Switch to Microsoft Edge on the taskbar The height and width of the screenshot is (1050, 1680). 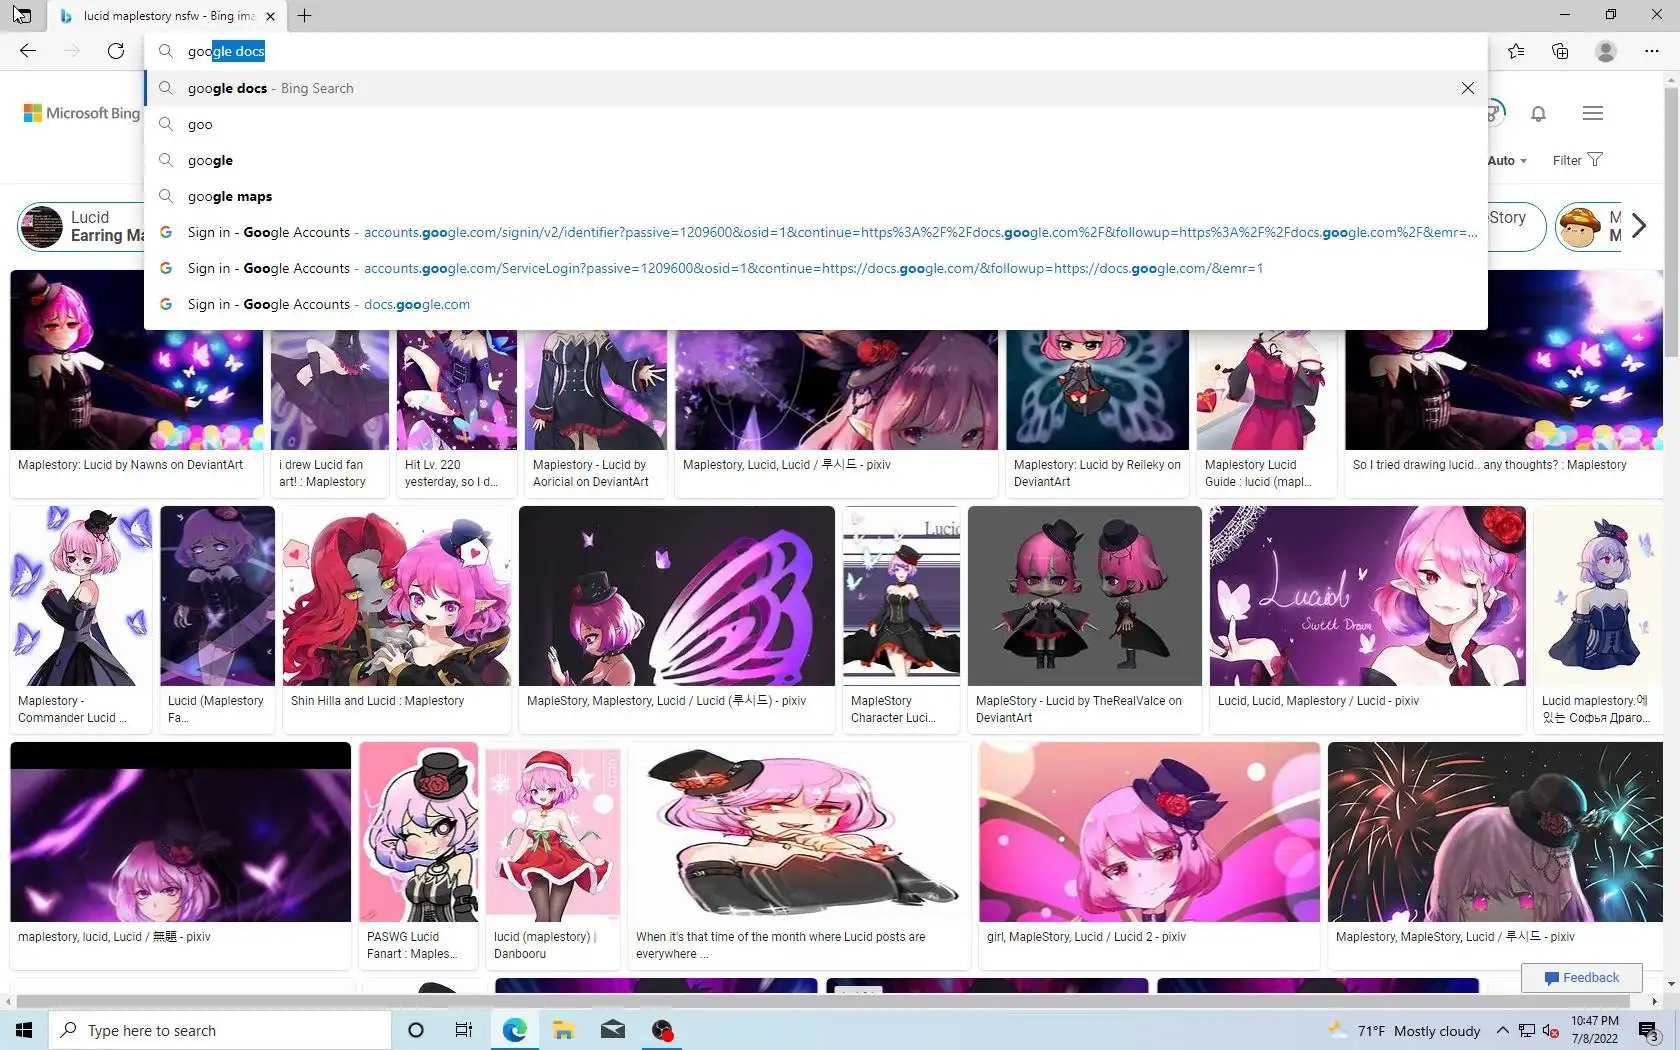coord(514,1030)
